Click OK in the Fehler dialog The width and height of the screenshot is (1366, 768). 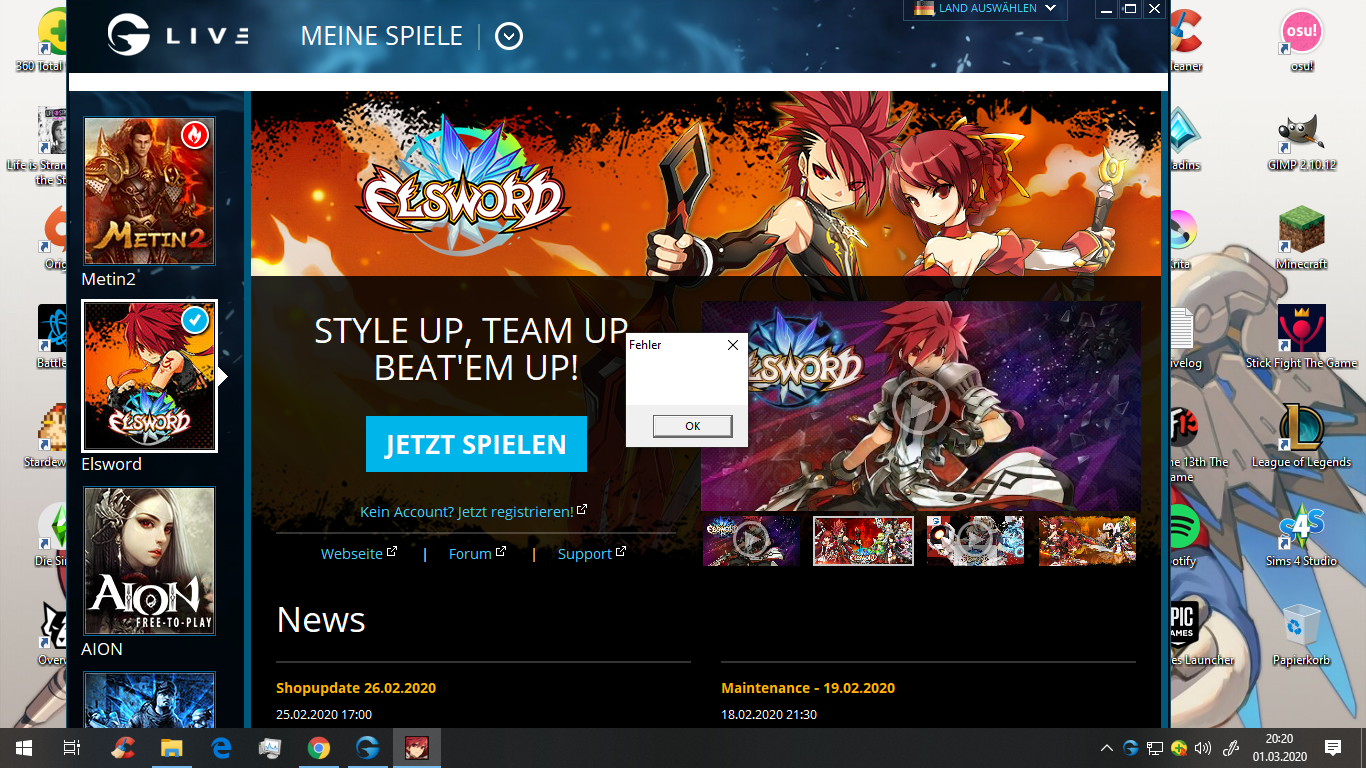pyautogui.click(x=692, y=426)
